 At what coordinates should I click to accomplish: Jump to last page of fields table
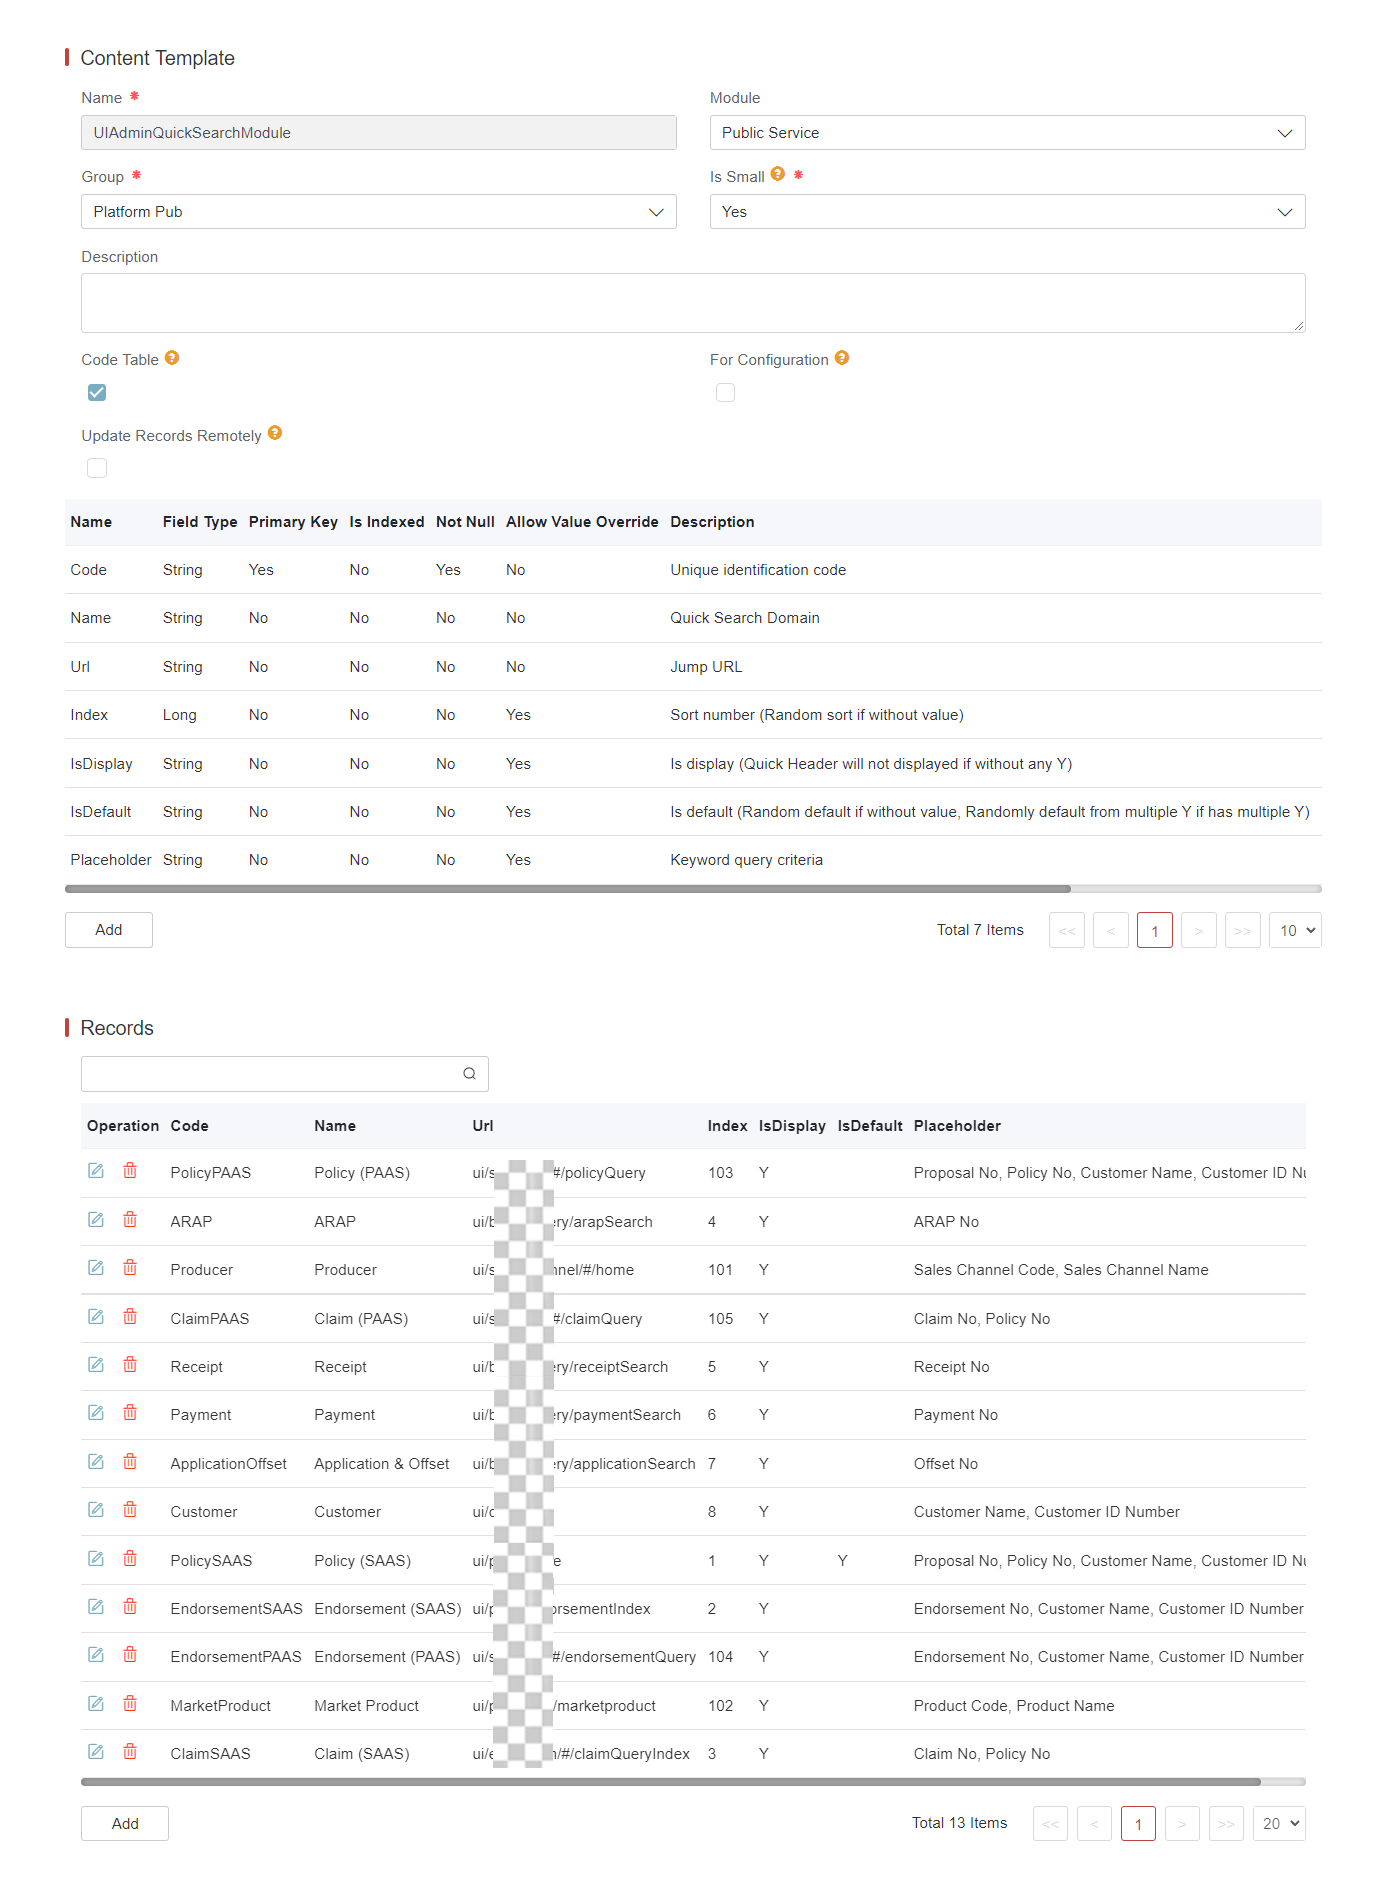(x=1243, y=931)
